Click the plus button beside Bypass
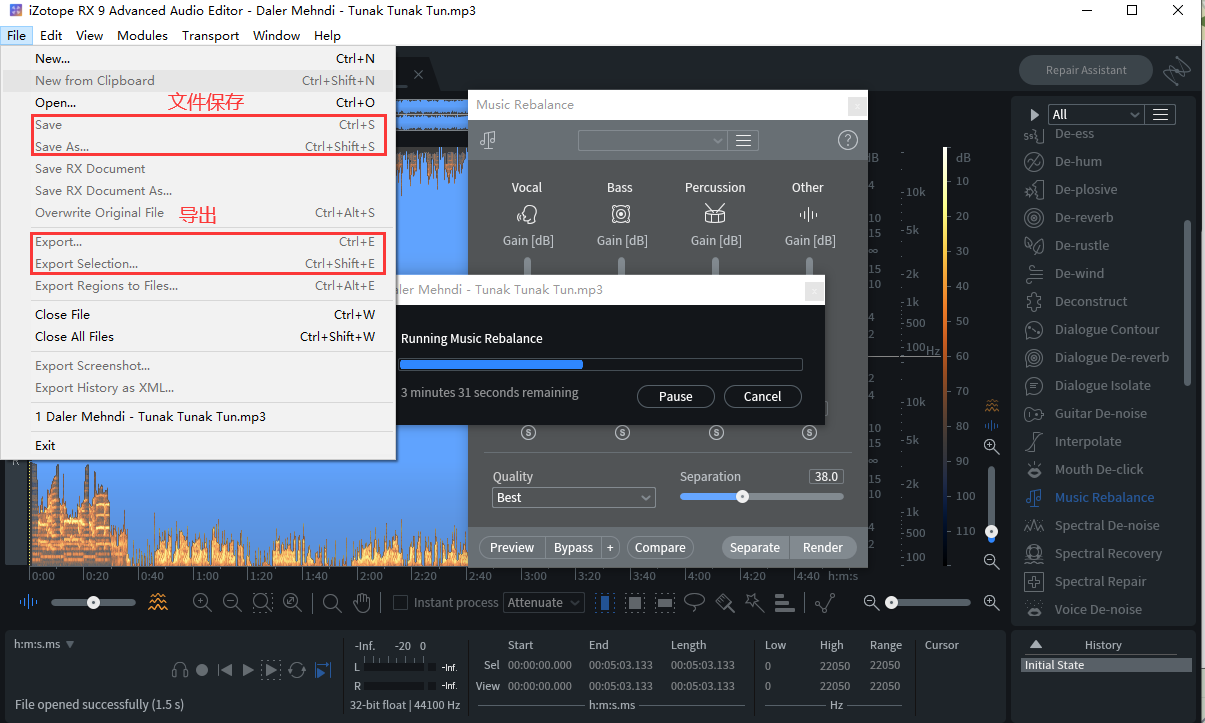1205x723 pixels. [611, 547]
